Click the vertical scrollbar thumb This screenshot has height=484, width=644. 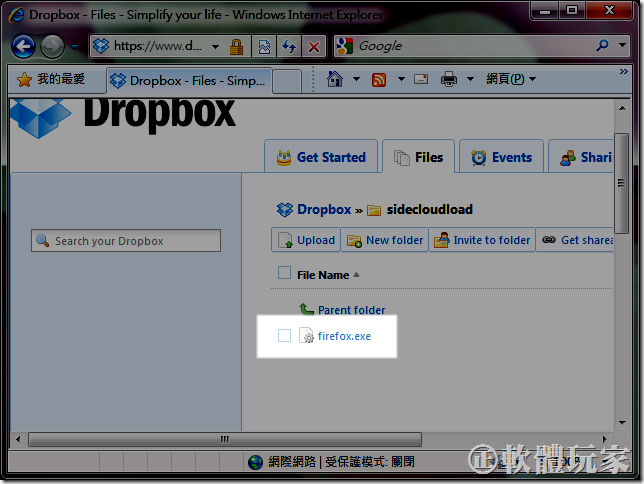tap(622, 183)
